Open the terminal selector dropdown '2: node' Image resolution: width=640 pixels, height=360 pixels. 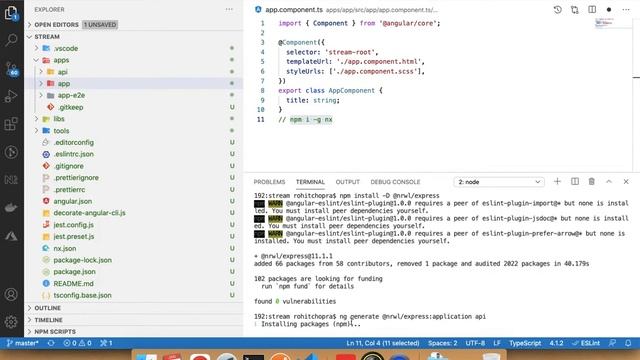[499, 182]
